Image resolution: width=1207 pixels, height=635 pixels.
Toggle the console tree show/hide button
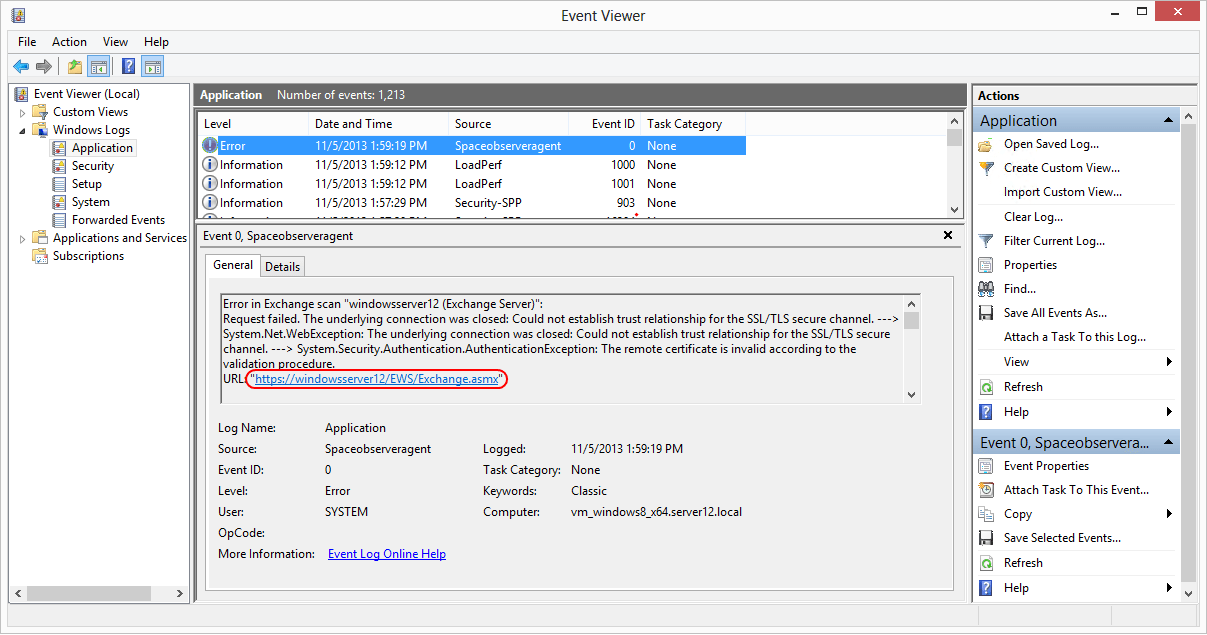pos(99,67)
